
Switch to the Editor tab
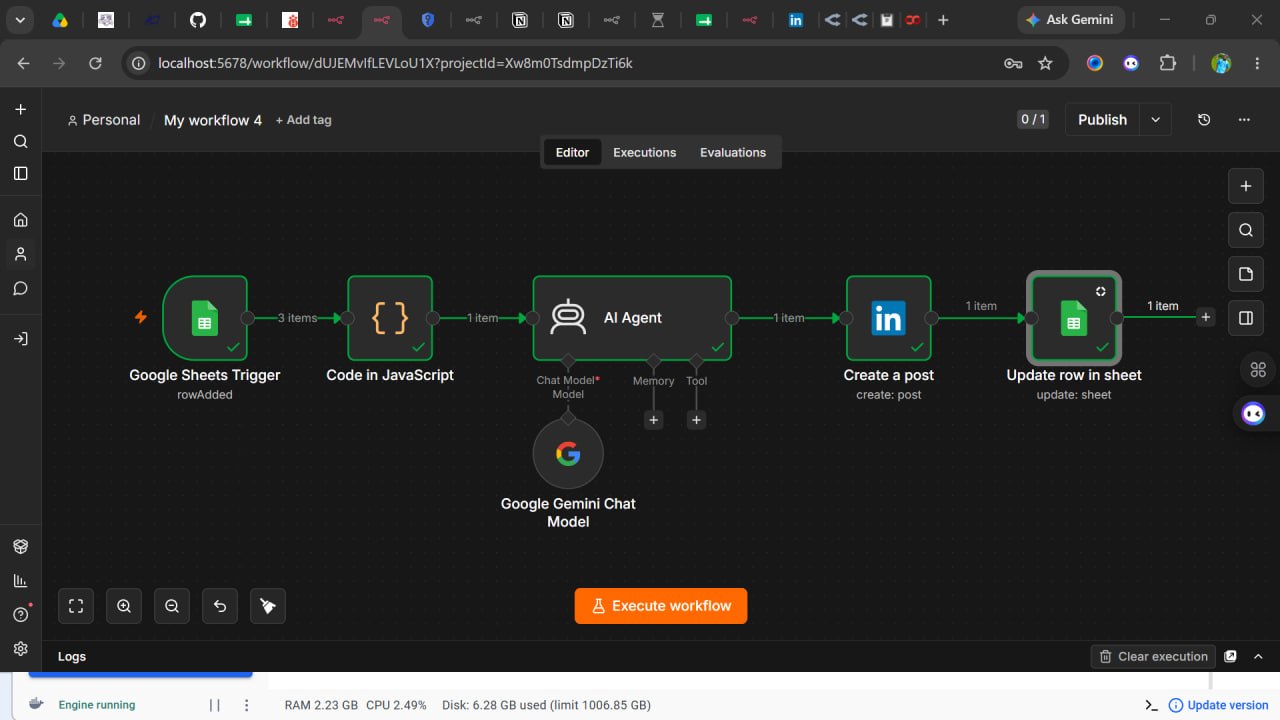pyautogui.click(x=572, y=152)
